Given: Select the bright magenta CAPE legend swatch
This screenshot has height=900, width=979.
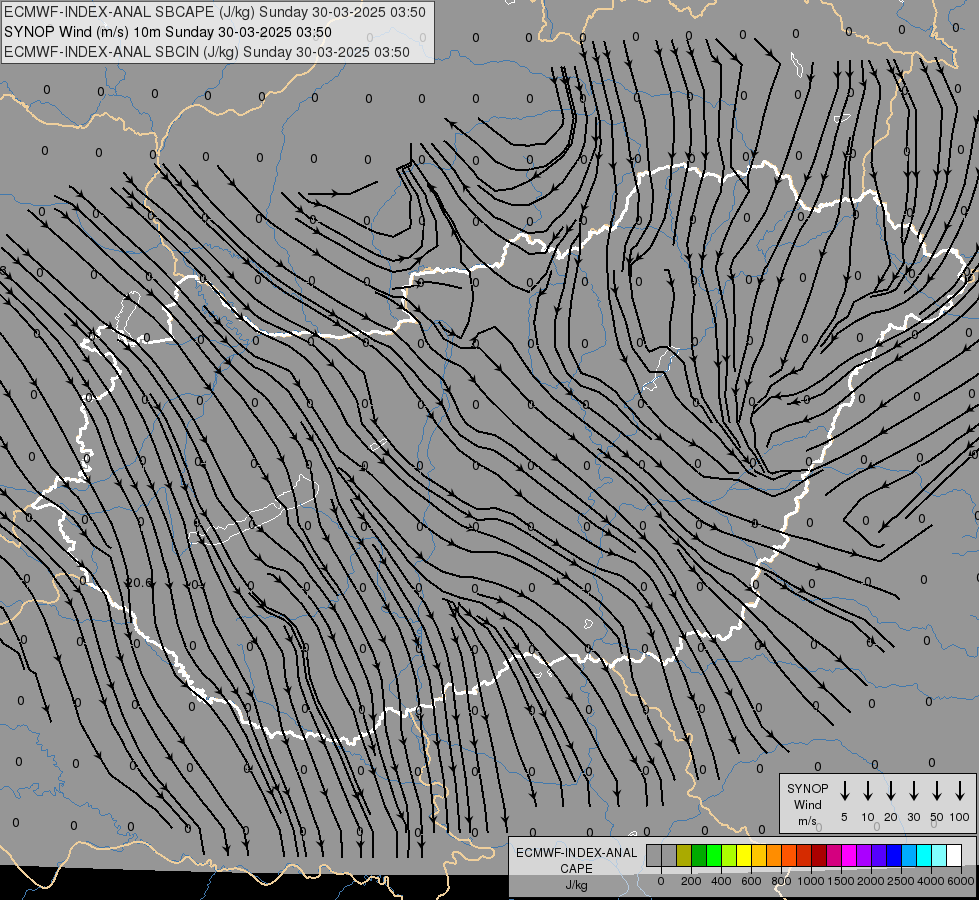Looking at the screenshot, I should 849,855.
